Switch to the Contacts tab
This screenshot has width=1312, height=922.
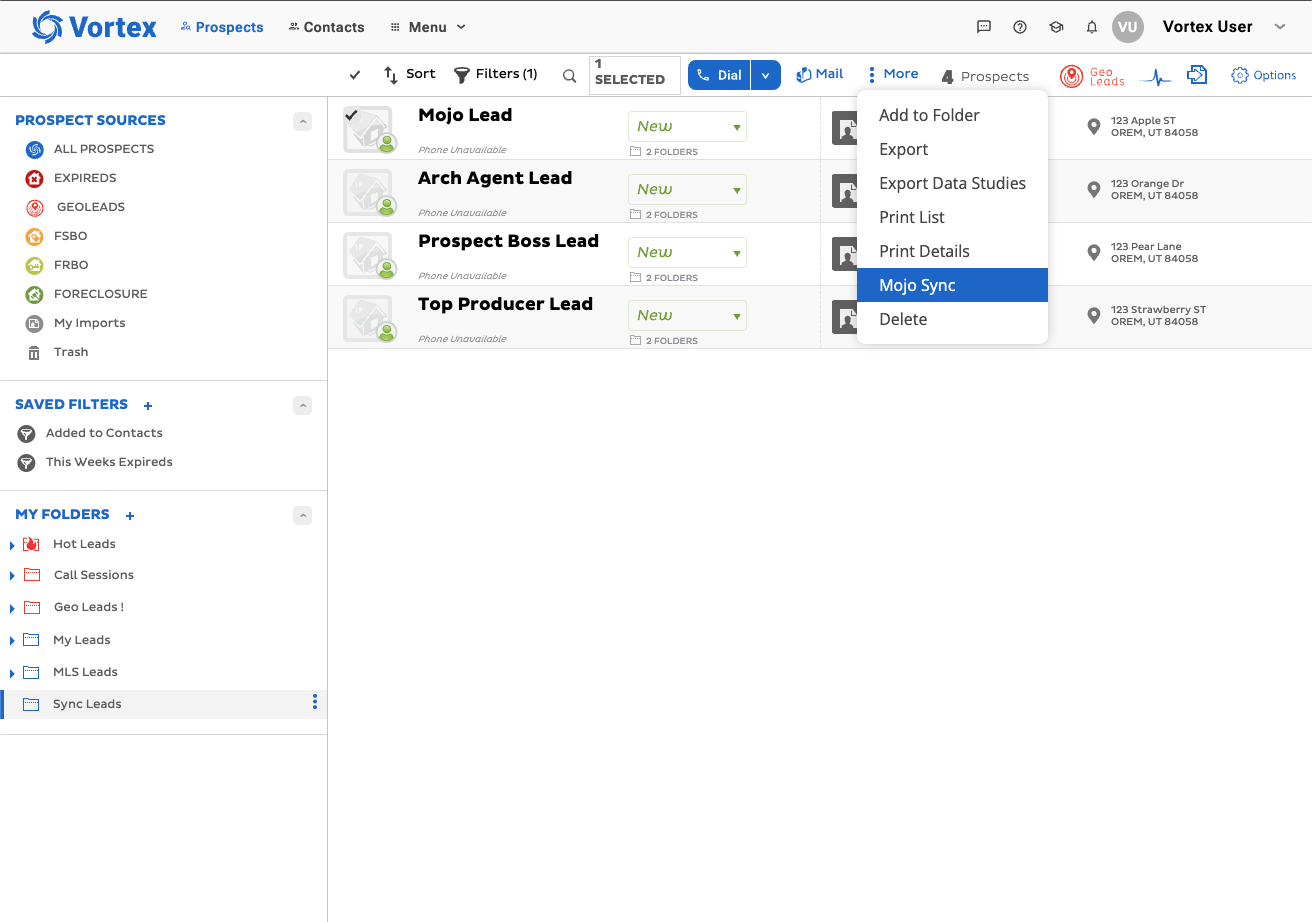point(326,27)
